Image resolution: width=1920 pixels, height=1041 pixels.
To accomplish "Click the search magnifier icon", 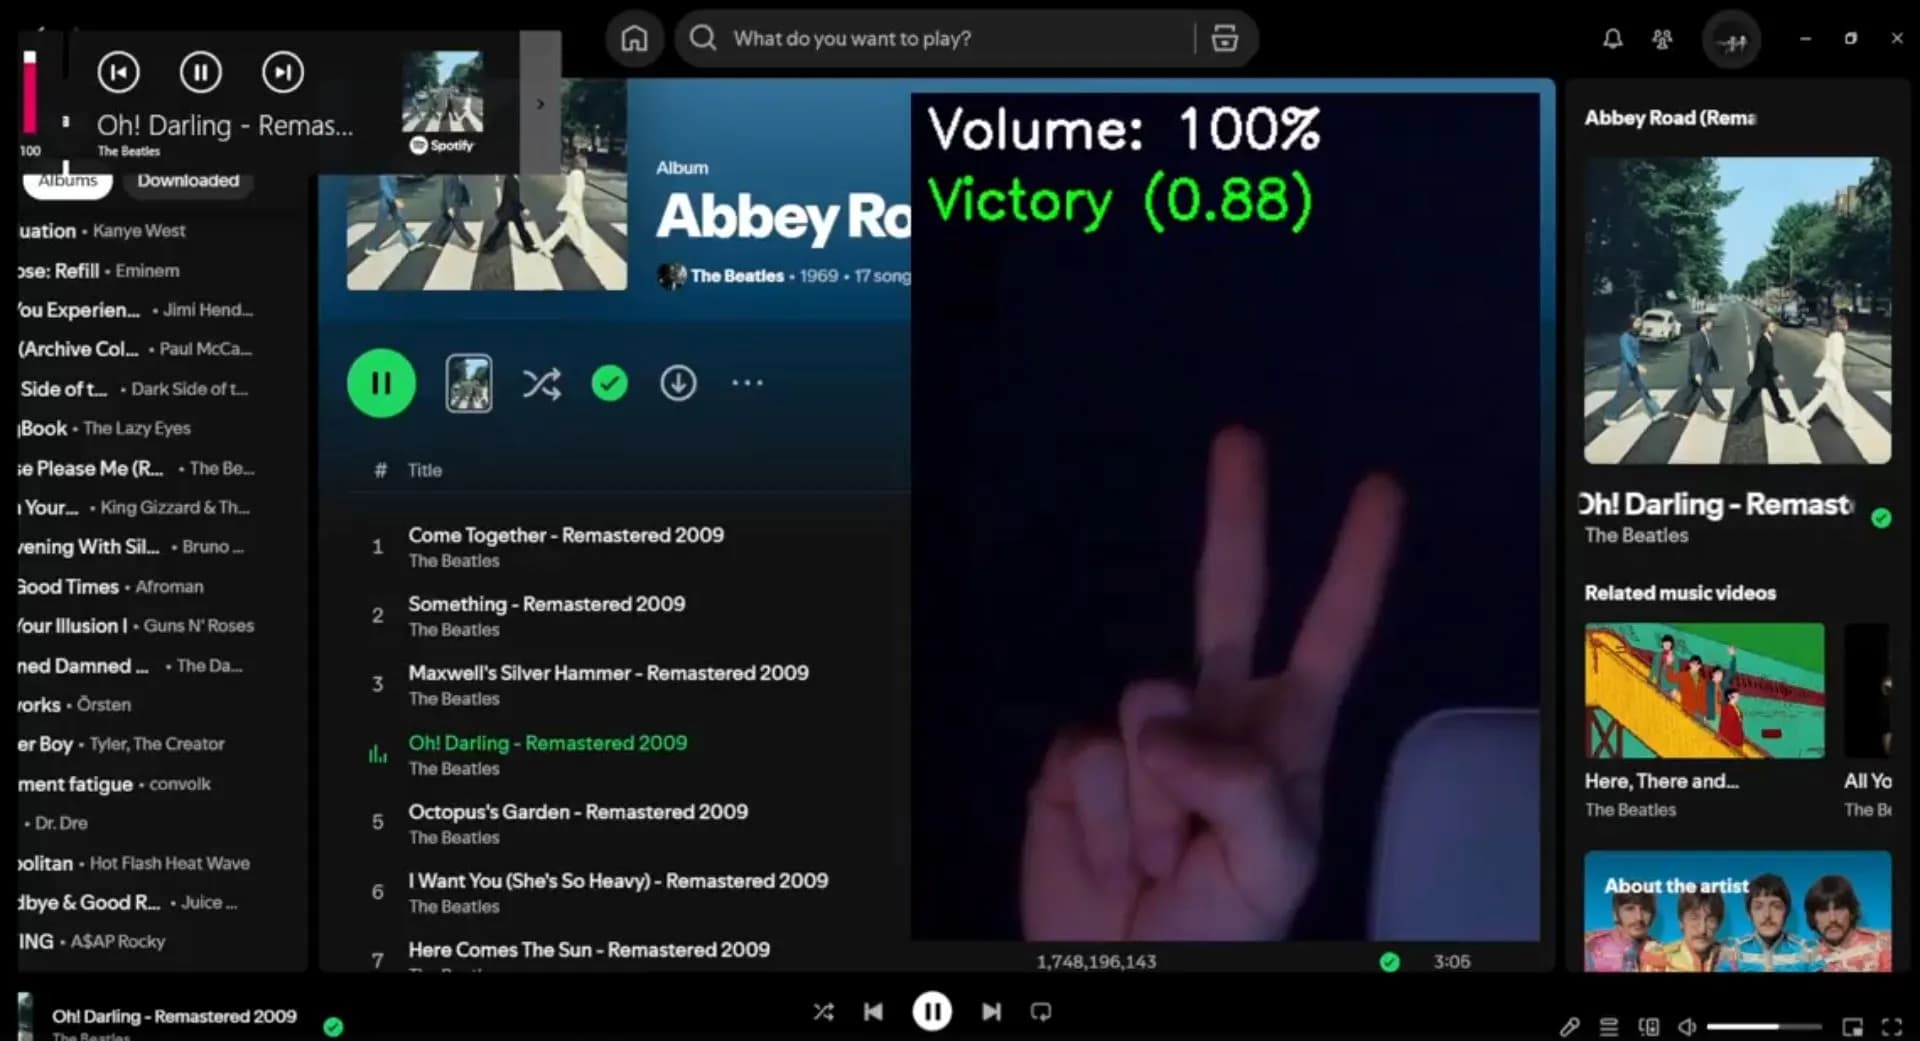I will coord(703,38).
